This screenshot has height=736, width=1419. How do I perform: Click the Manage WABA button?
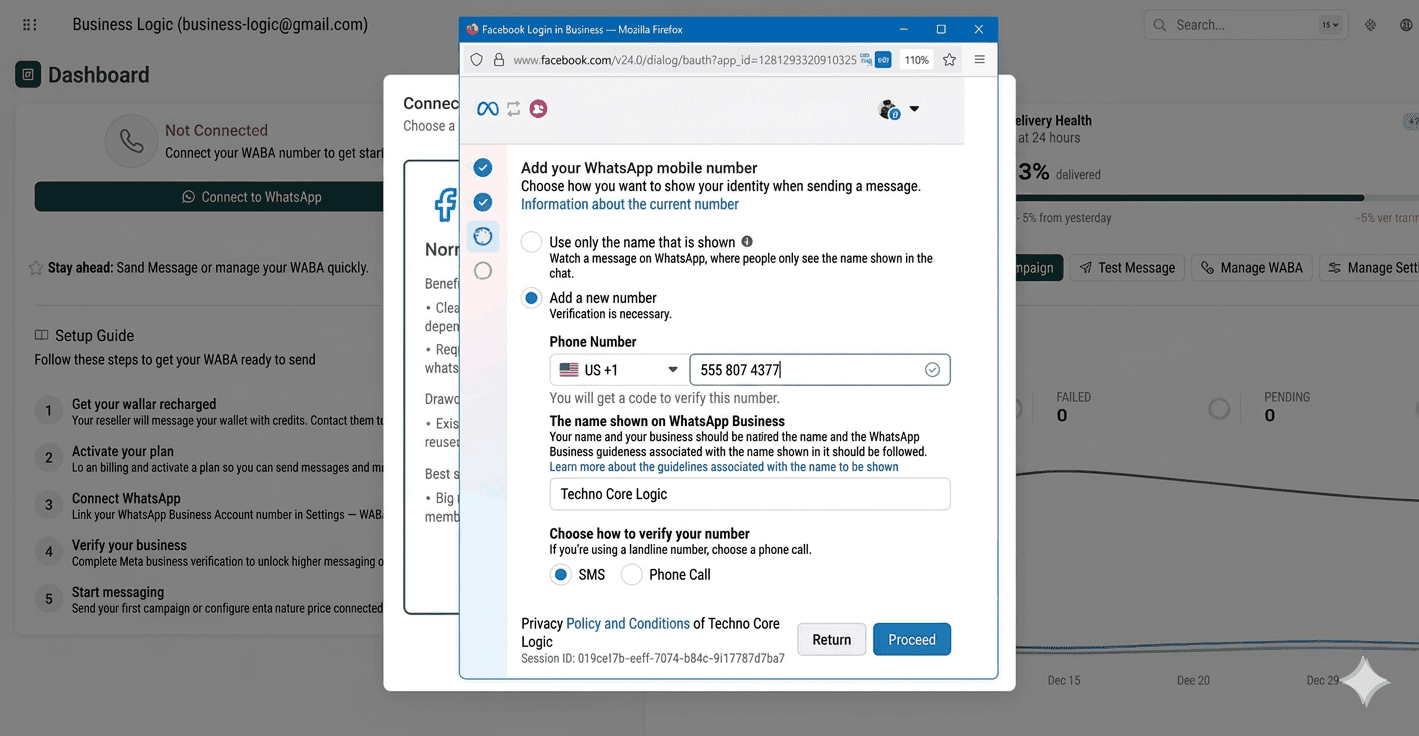point(1251,268)
